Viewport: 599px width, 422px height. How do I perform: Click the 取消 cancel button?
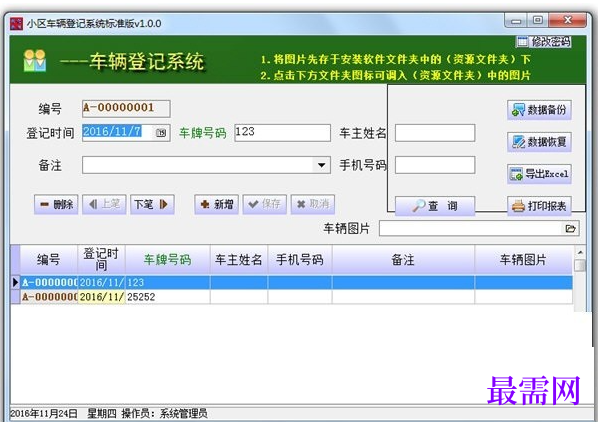[x=312, y=204]
